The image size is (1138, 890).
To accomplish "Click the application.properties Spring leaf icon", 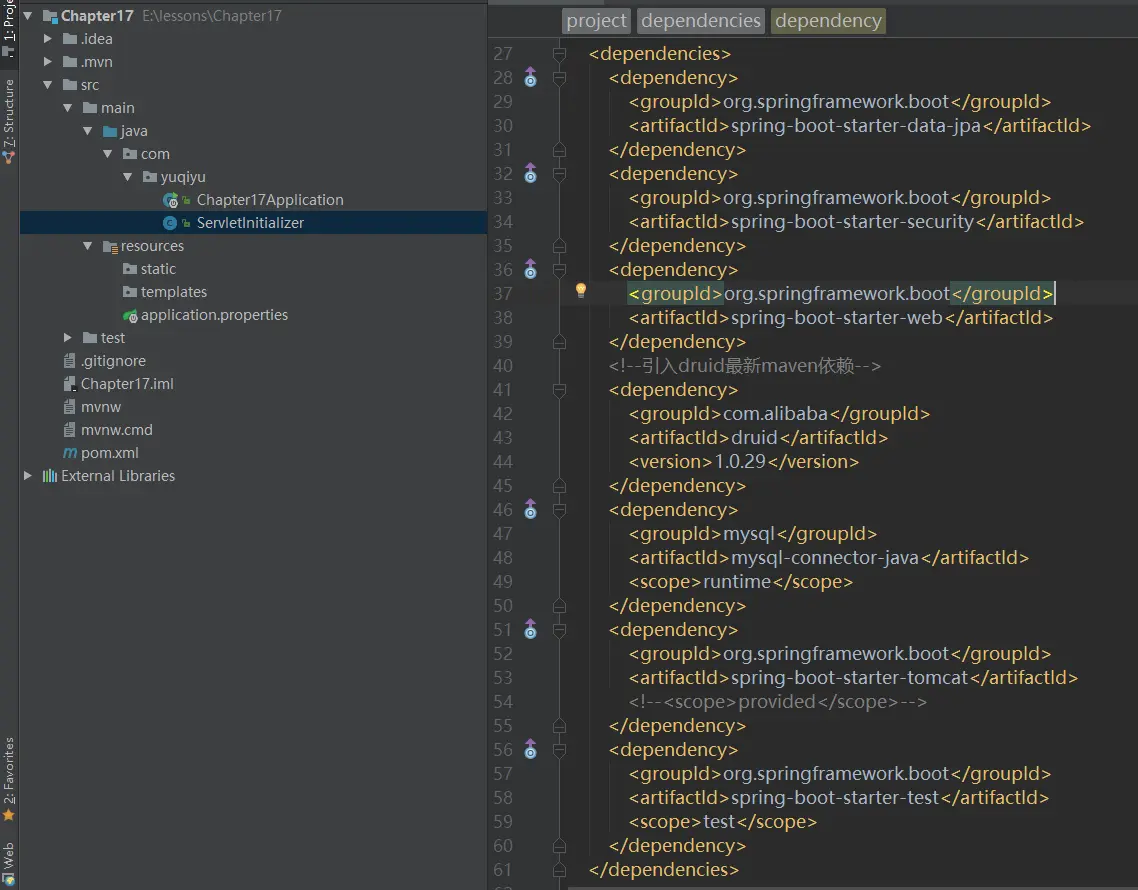I will [x=129, y=315].
